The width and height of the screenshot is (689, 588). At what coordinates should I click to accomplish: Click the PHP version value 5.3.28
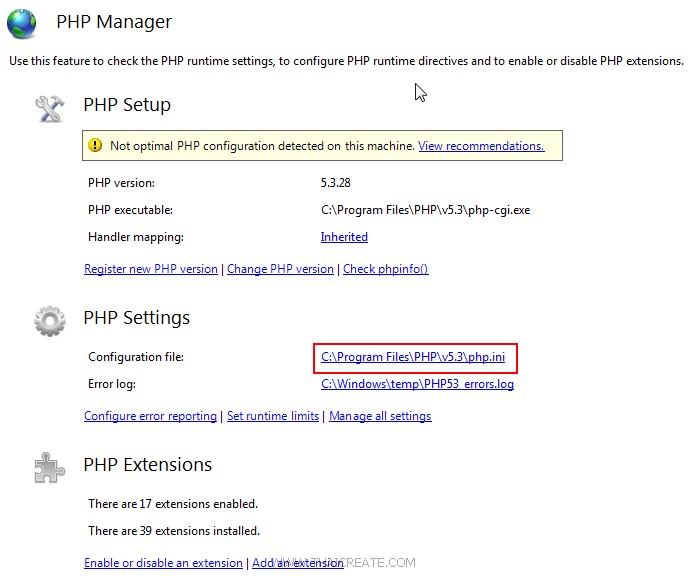(x=336, y=183)
